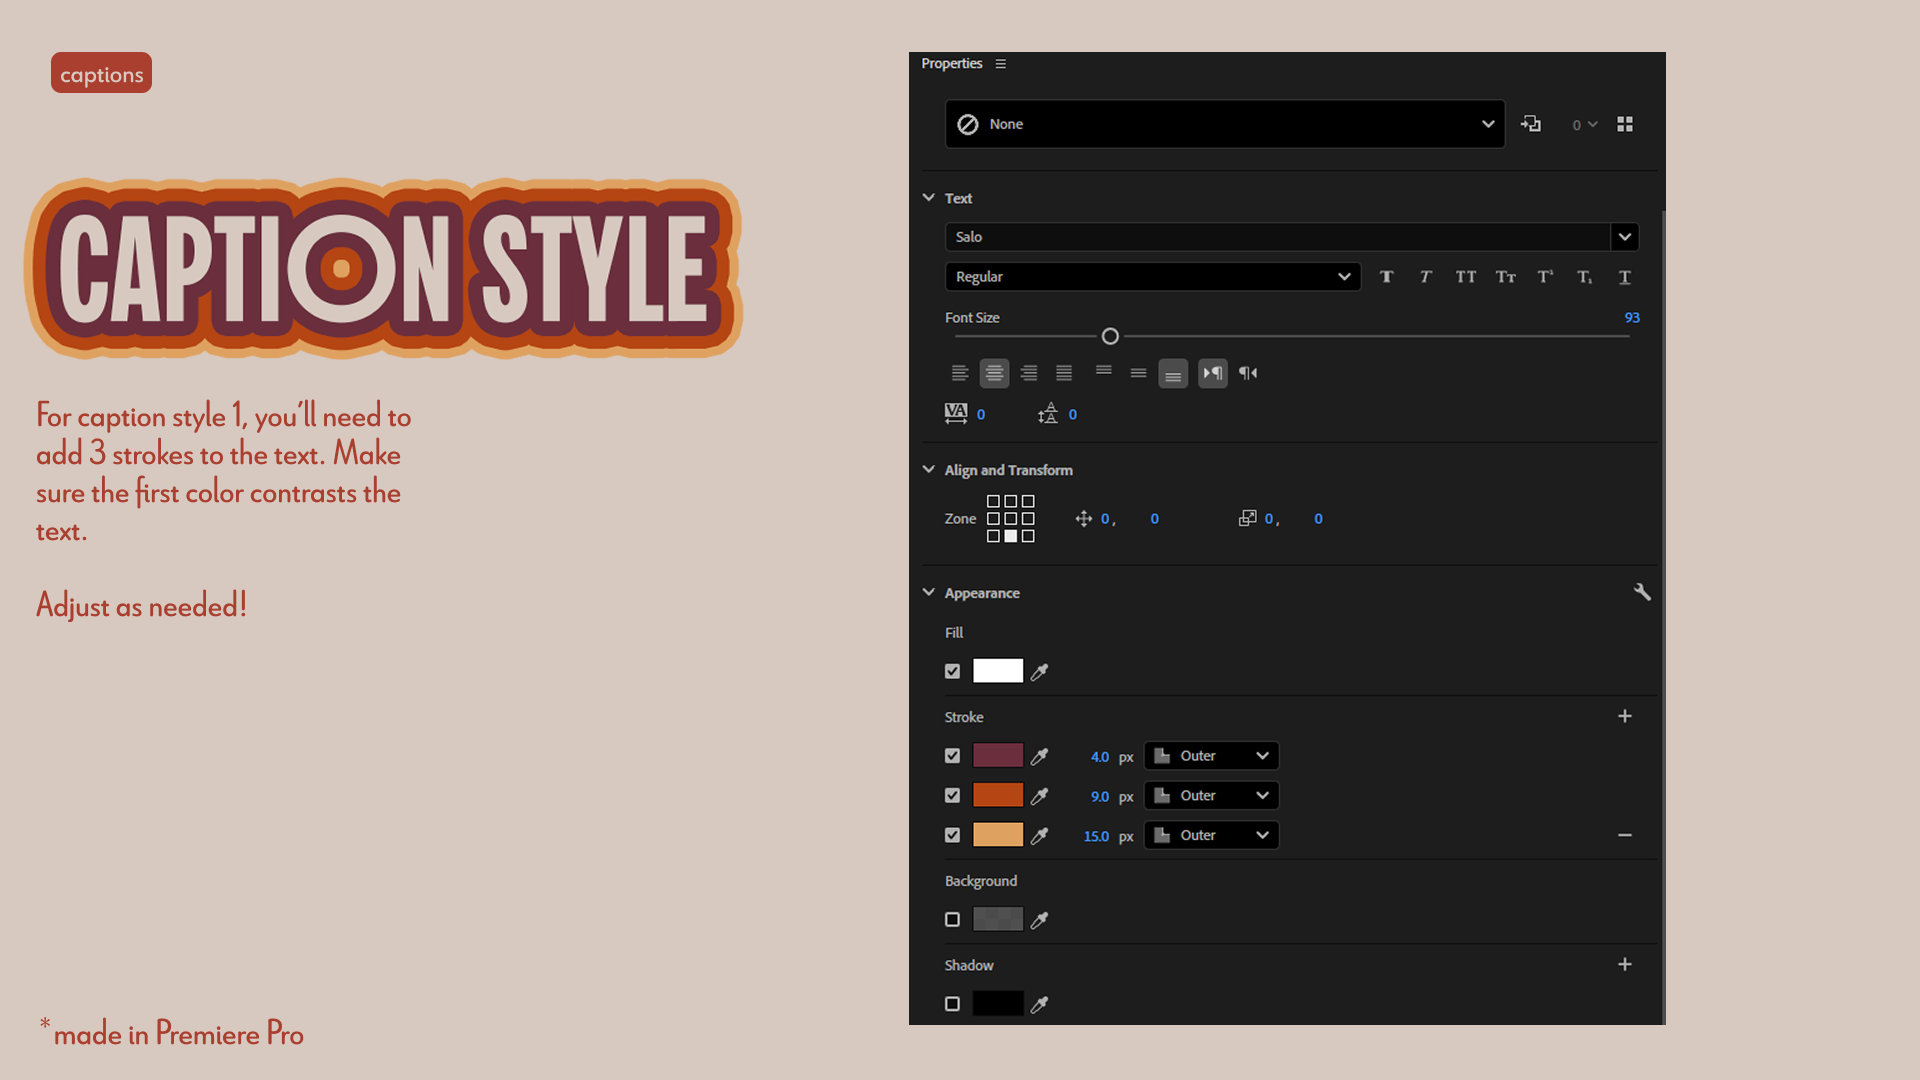This screenshot has width=1920, height=1080.
Task: Toggle Faux Bold text style
Action: click(x=1386, y=277)
